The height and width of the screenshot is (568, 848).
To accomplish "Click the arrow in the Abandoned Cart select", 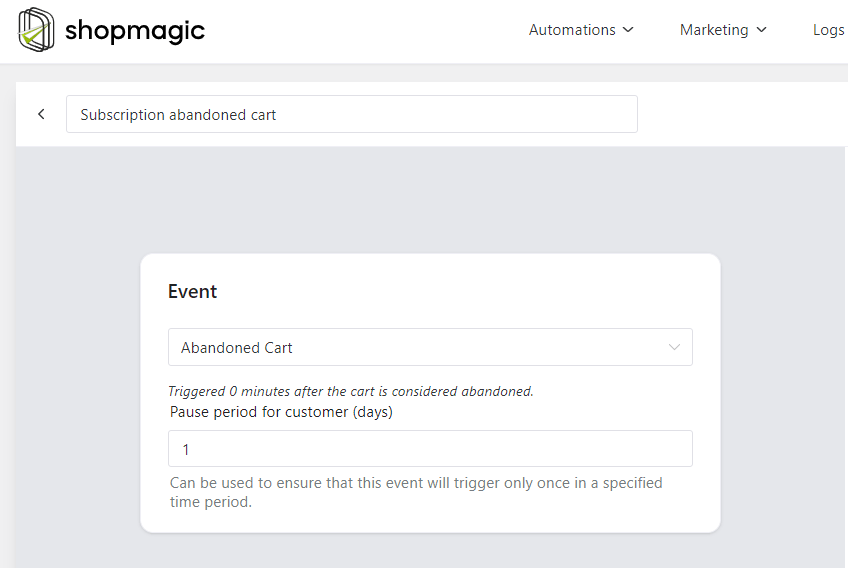I will [x=674, y=347].
